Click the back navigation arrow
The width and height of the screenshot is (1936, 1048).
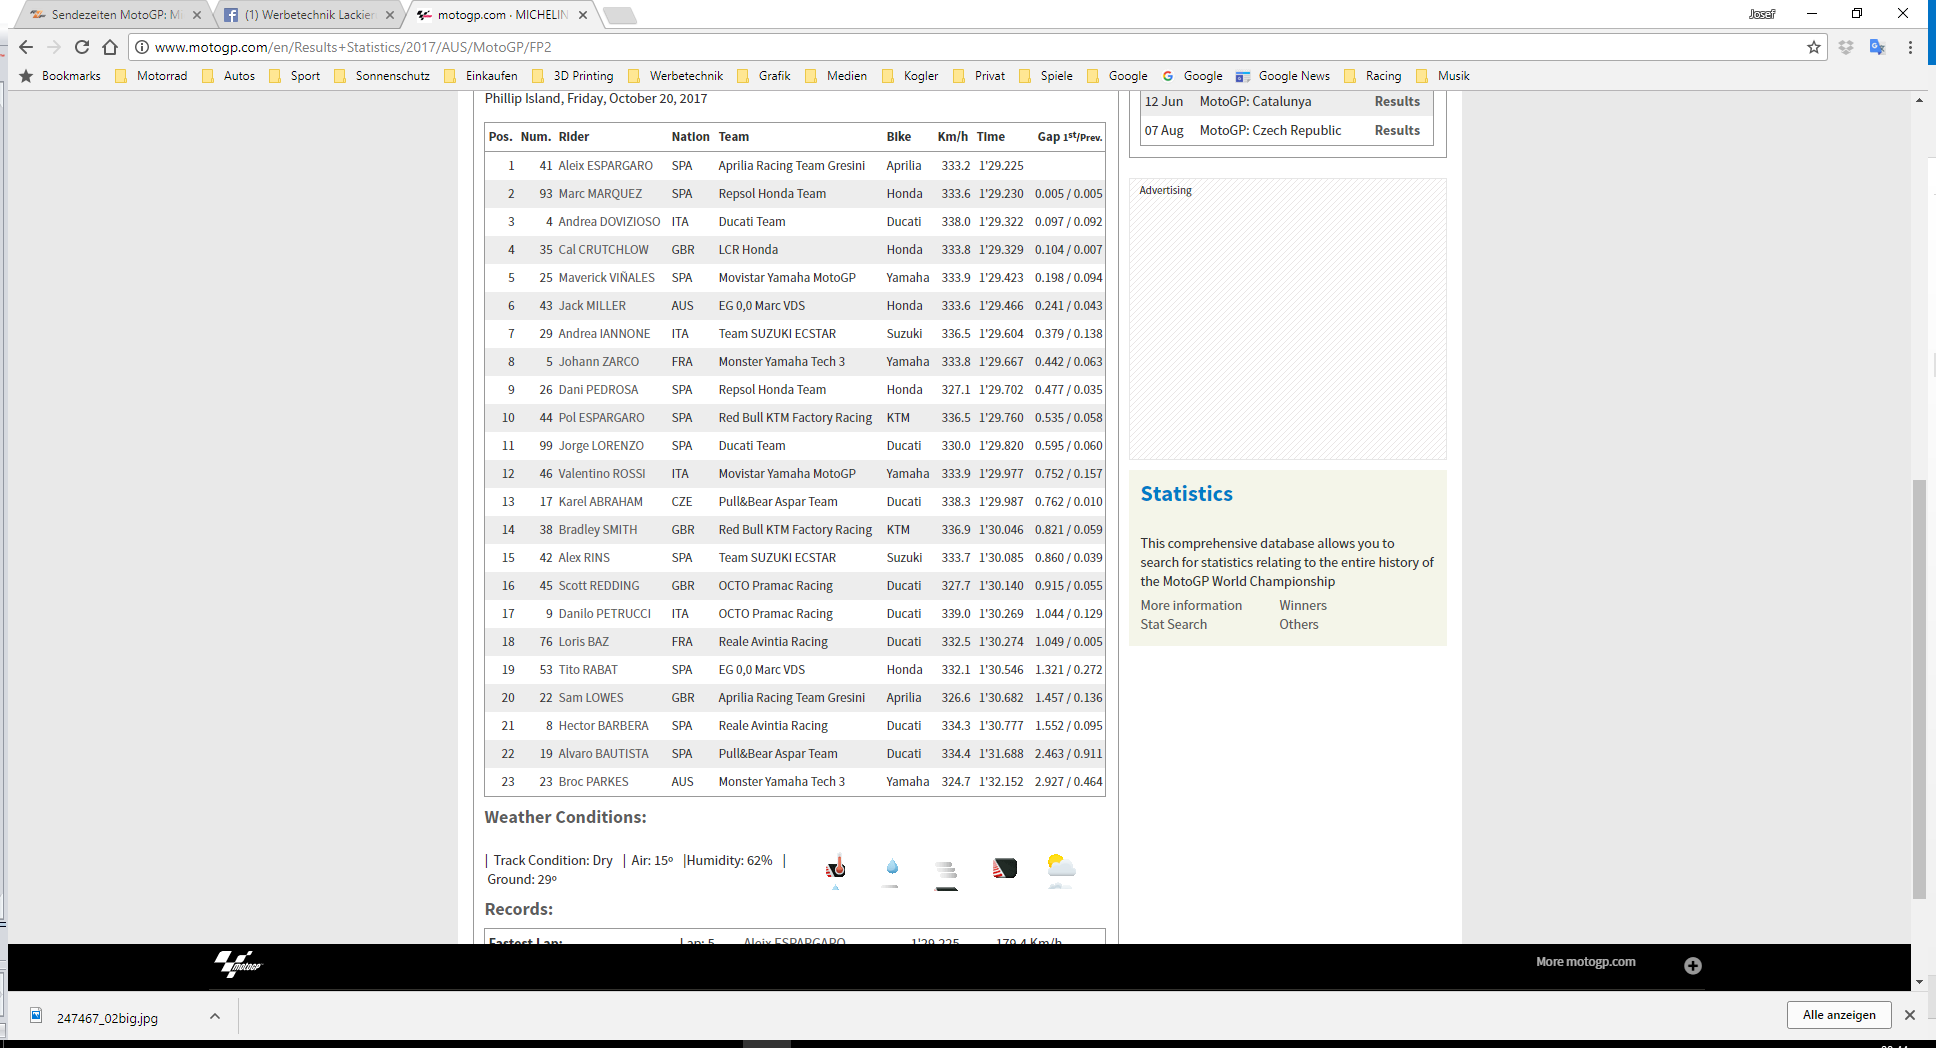click(x=26, y=47)
